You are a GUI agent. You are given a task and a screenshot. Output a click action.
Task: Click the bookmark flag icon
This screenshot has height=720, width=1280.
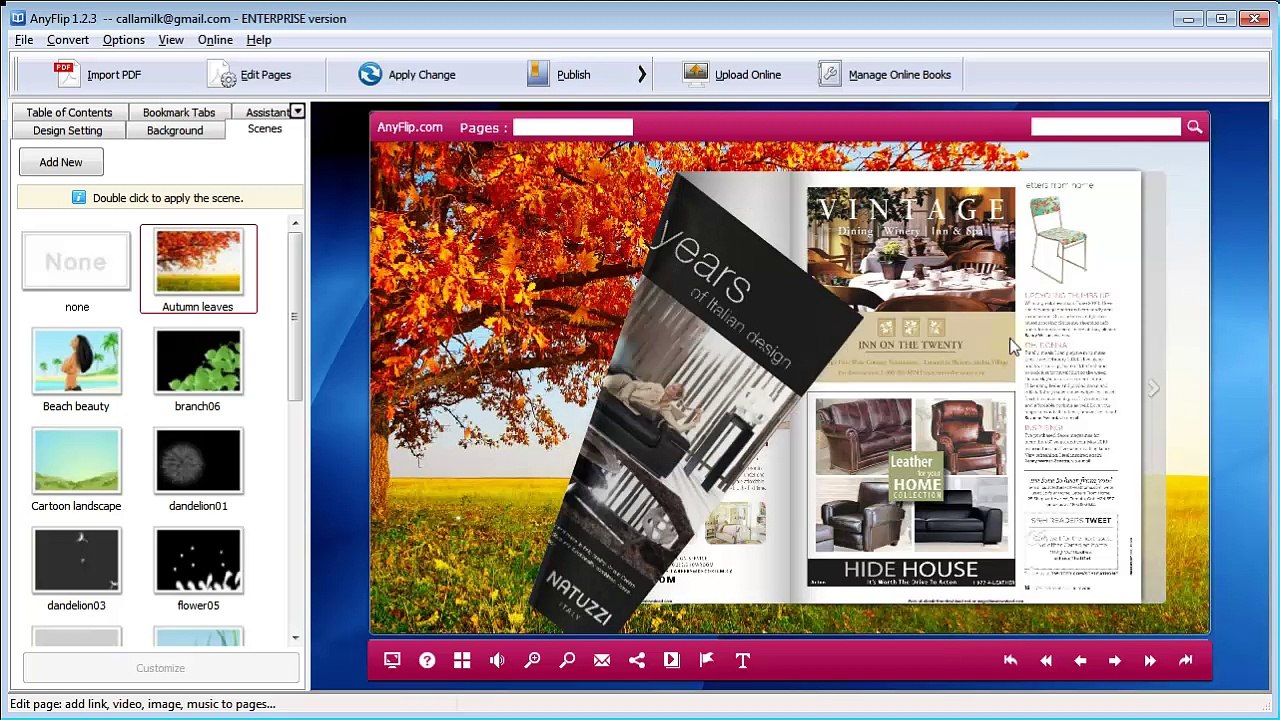707,660
